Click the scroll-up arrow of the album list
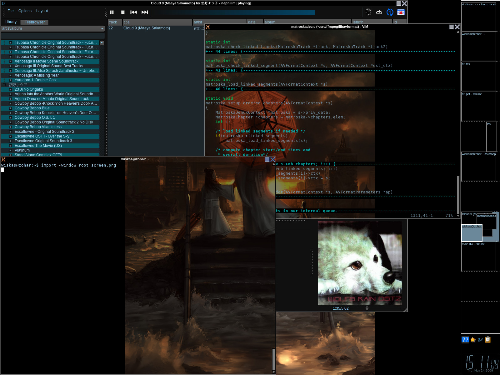Image resolution: width=500 pixels, height=375 pixels. click(102, 43)
